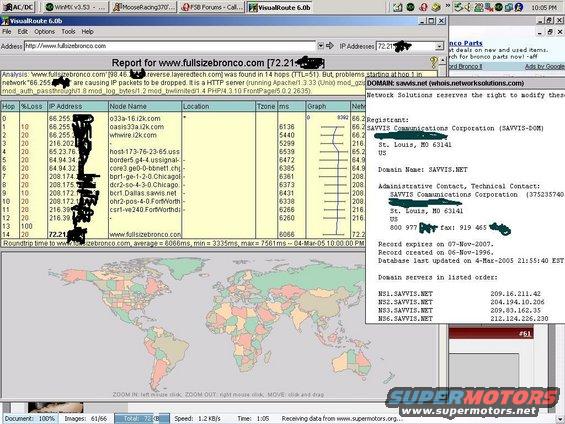Click the green round icon in system tray
This screenshot has height=424, width=565.
point(499,7)
